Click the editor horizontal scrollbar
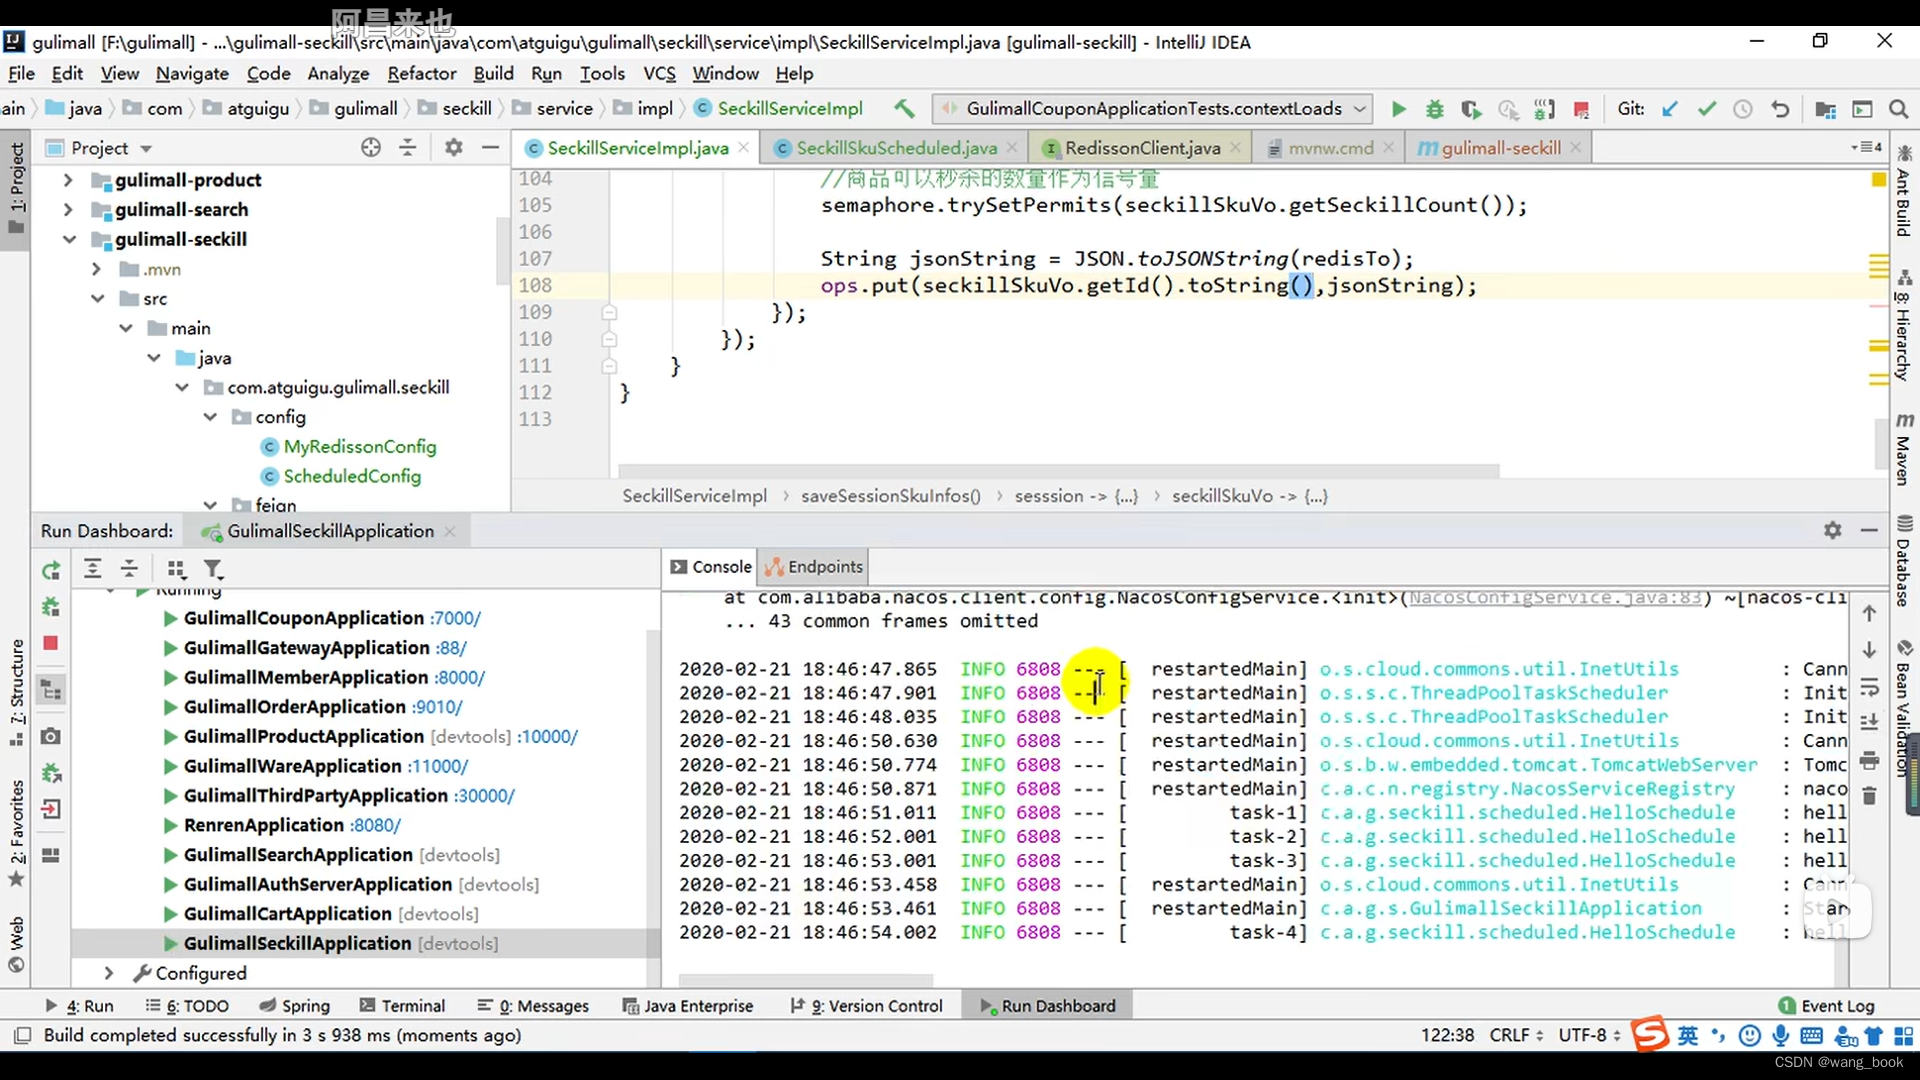The image size is (1920, 1080). tap(1058, 471)
